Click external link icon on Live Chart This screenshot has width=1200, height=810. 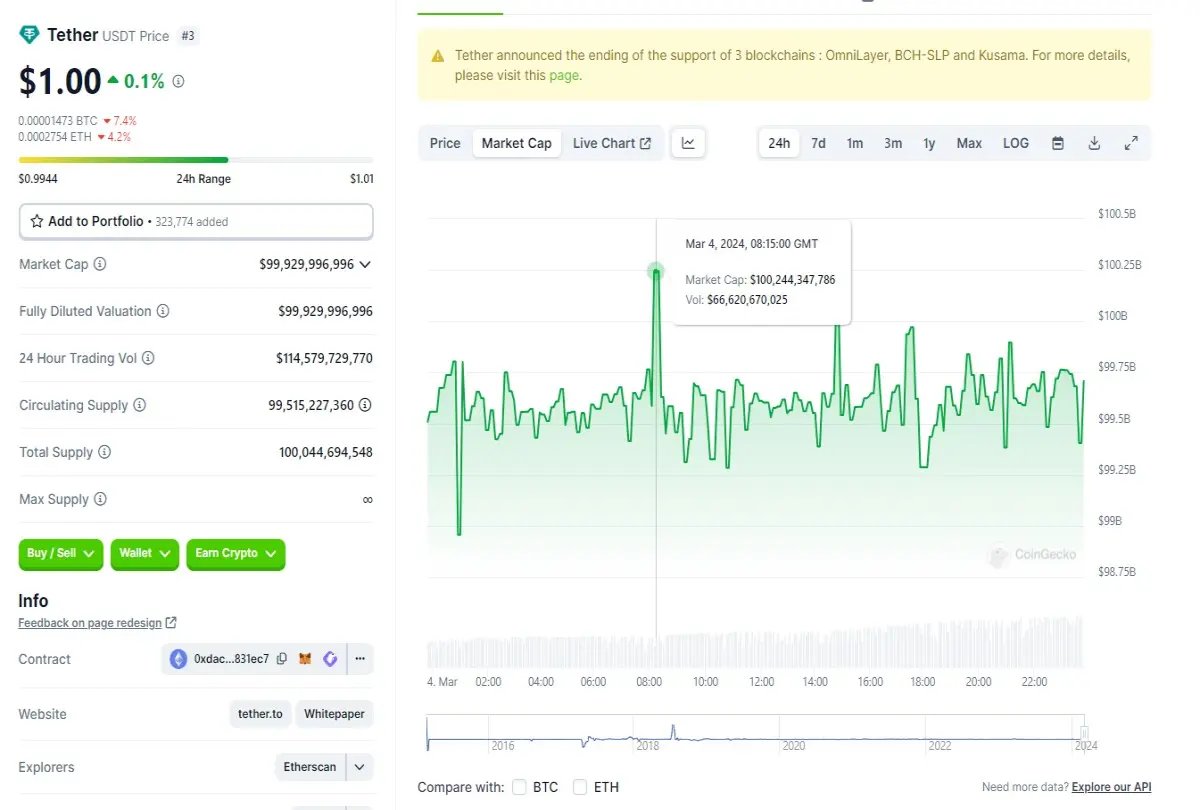[x=646, y=143]
